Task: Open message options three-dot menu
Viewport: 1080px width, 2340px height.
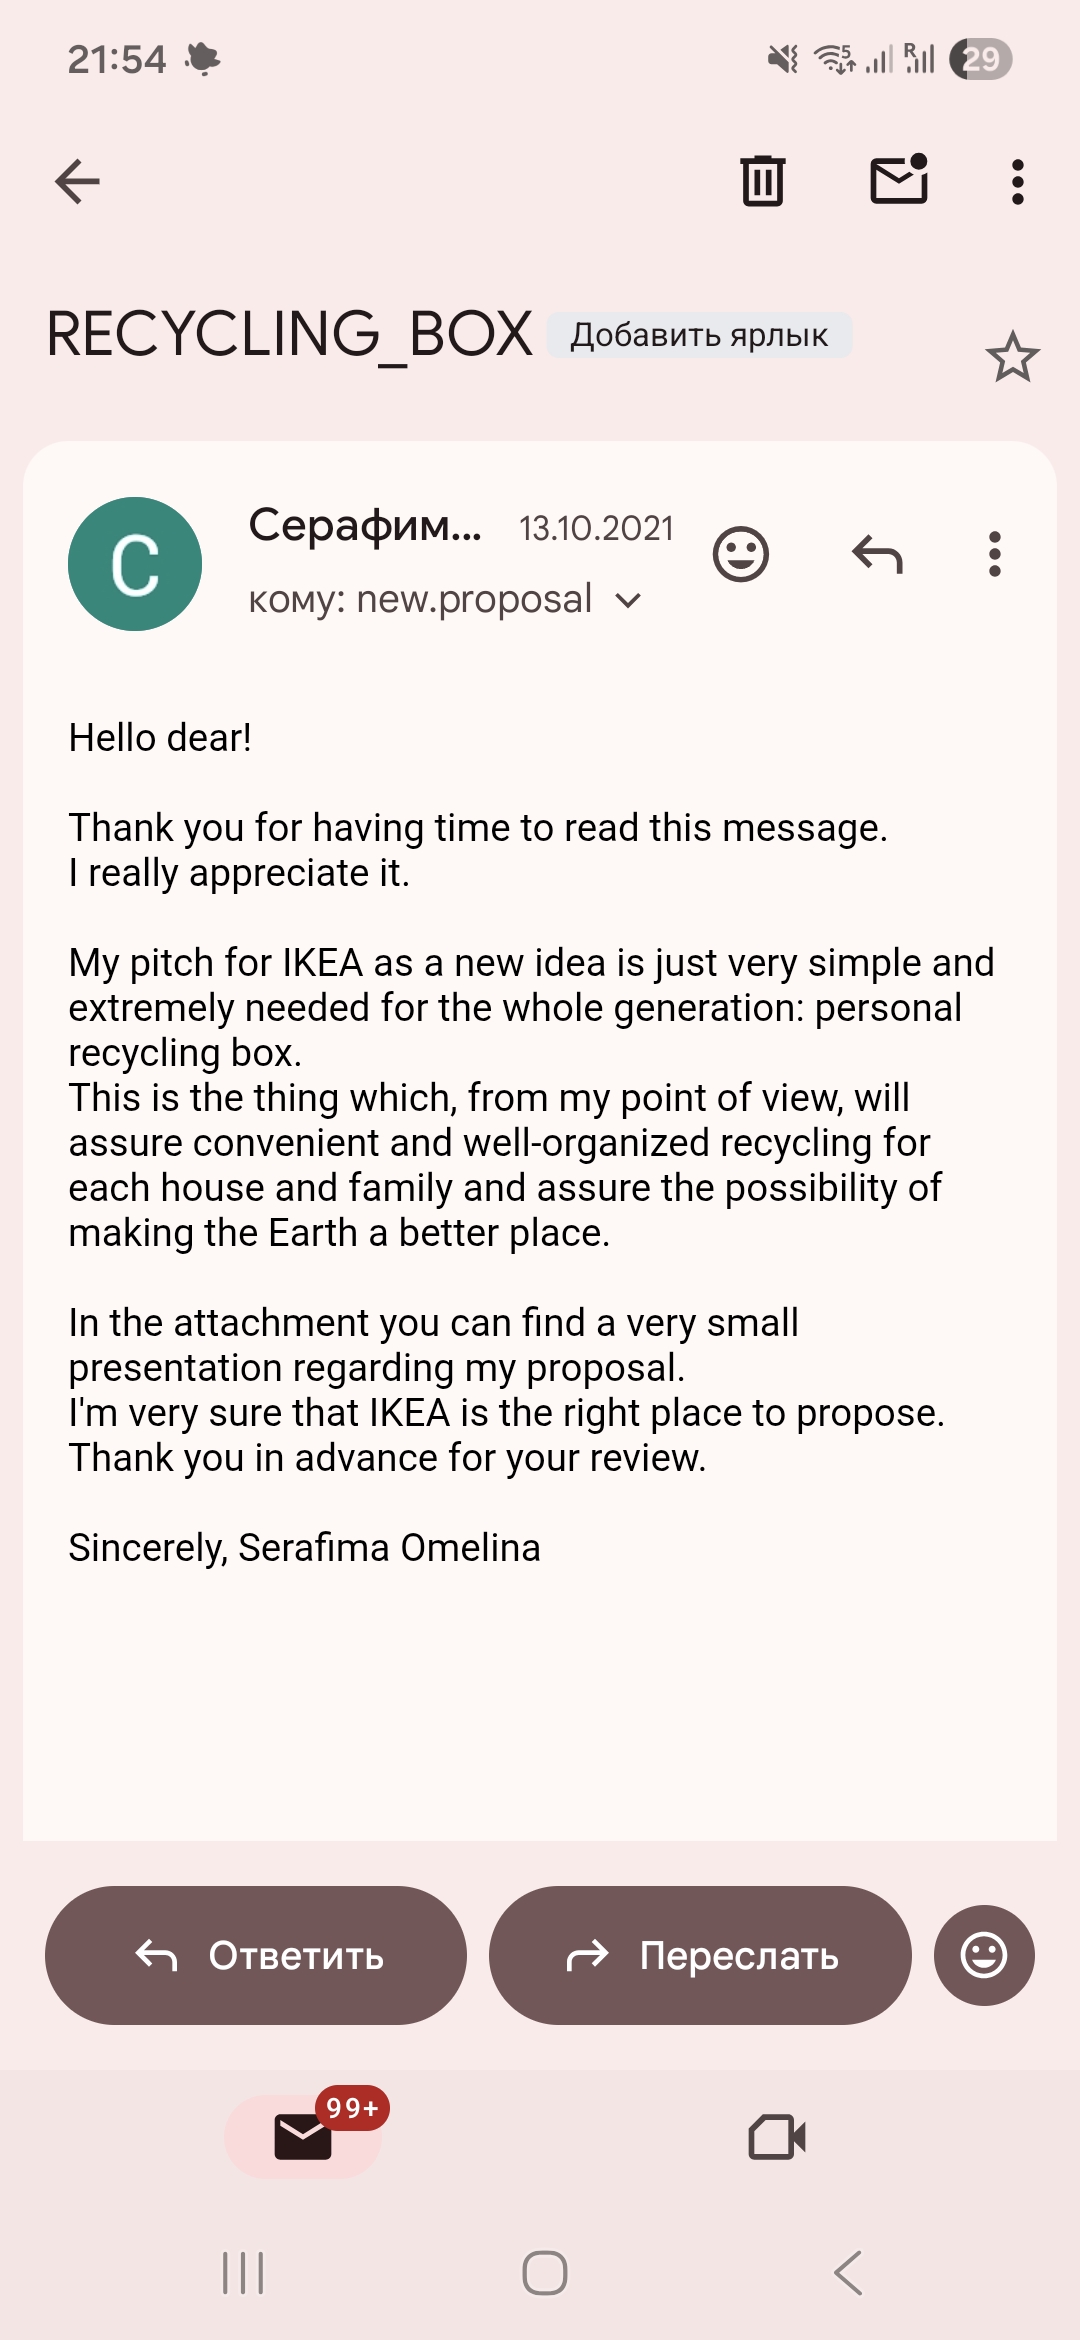Action: pos(994,554)
